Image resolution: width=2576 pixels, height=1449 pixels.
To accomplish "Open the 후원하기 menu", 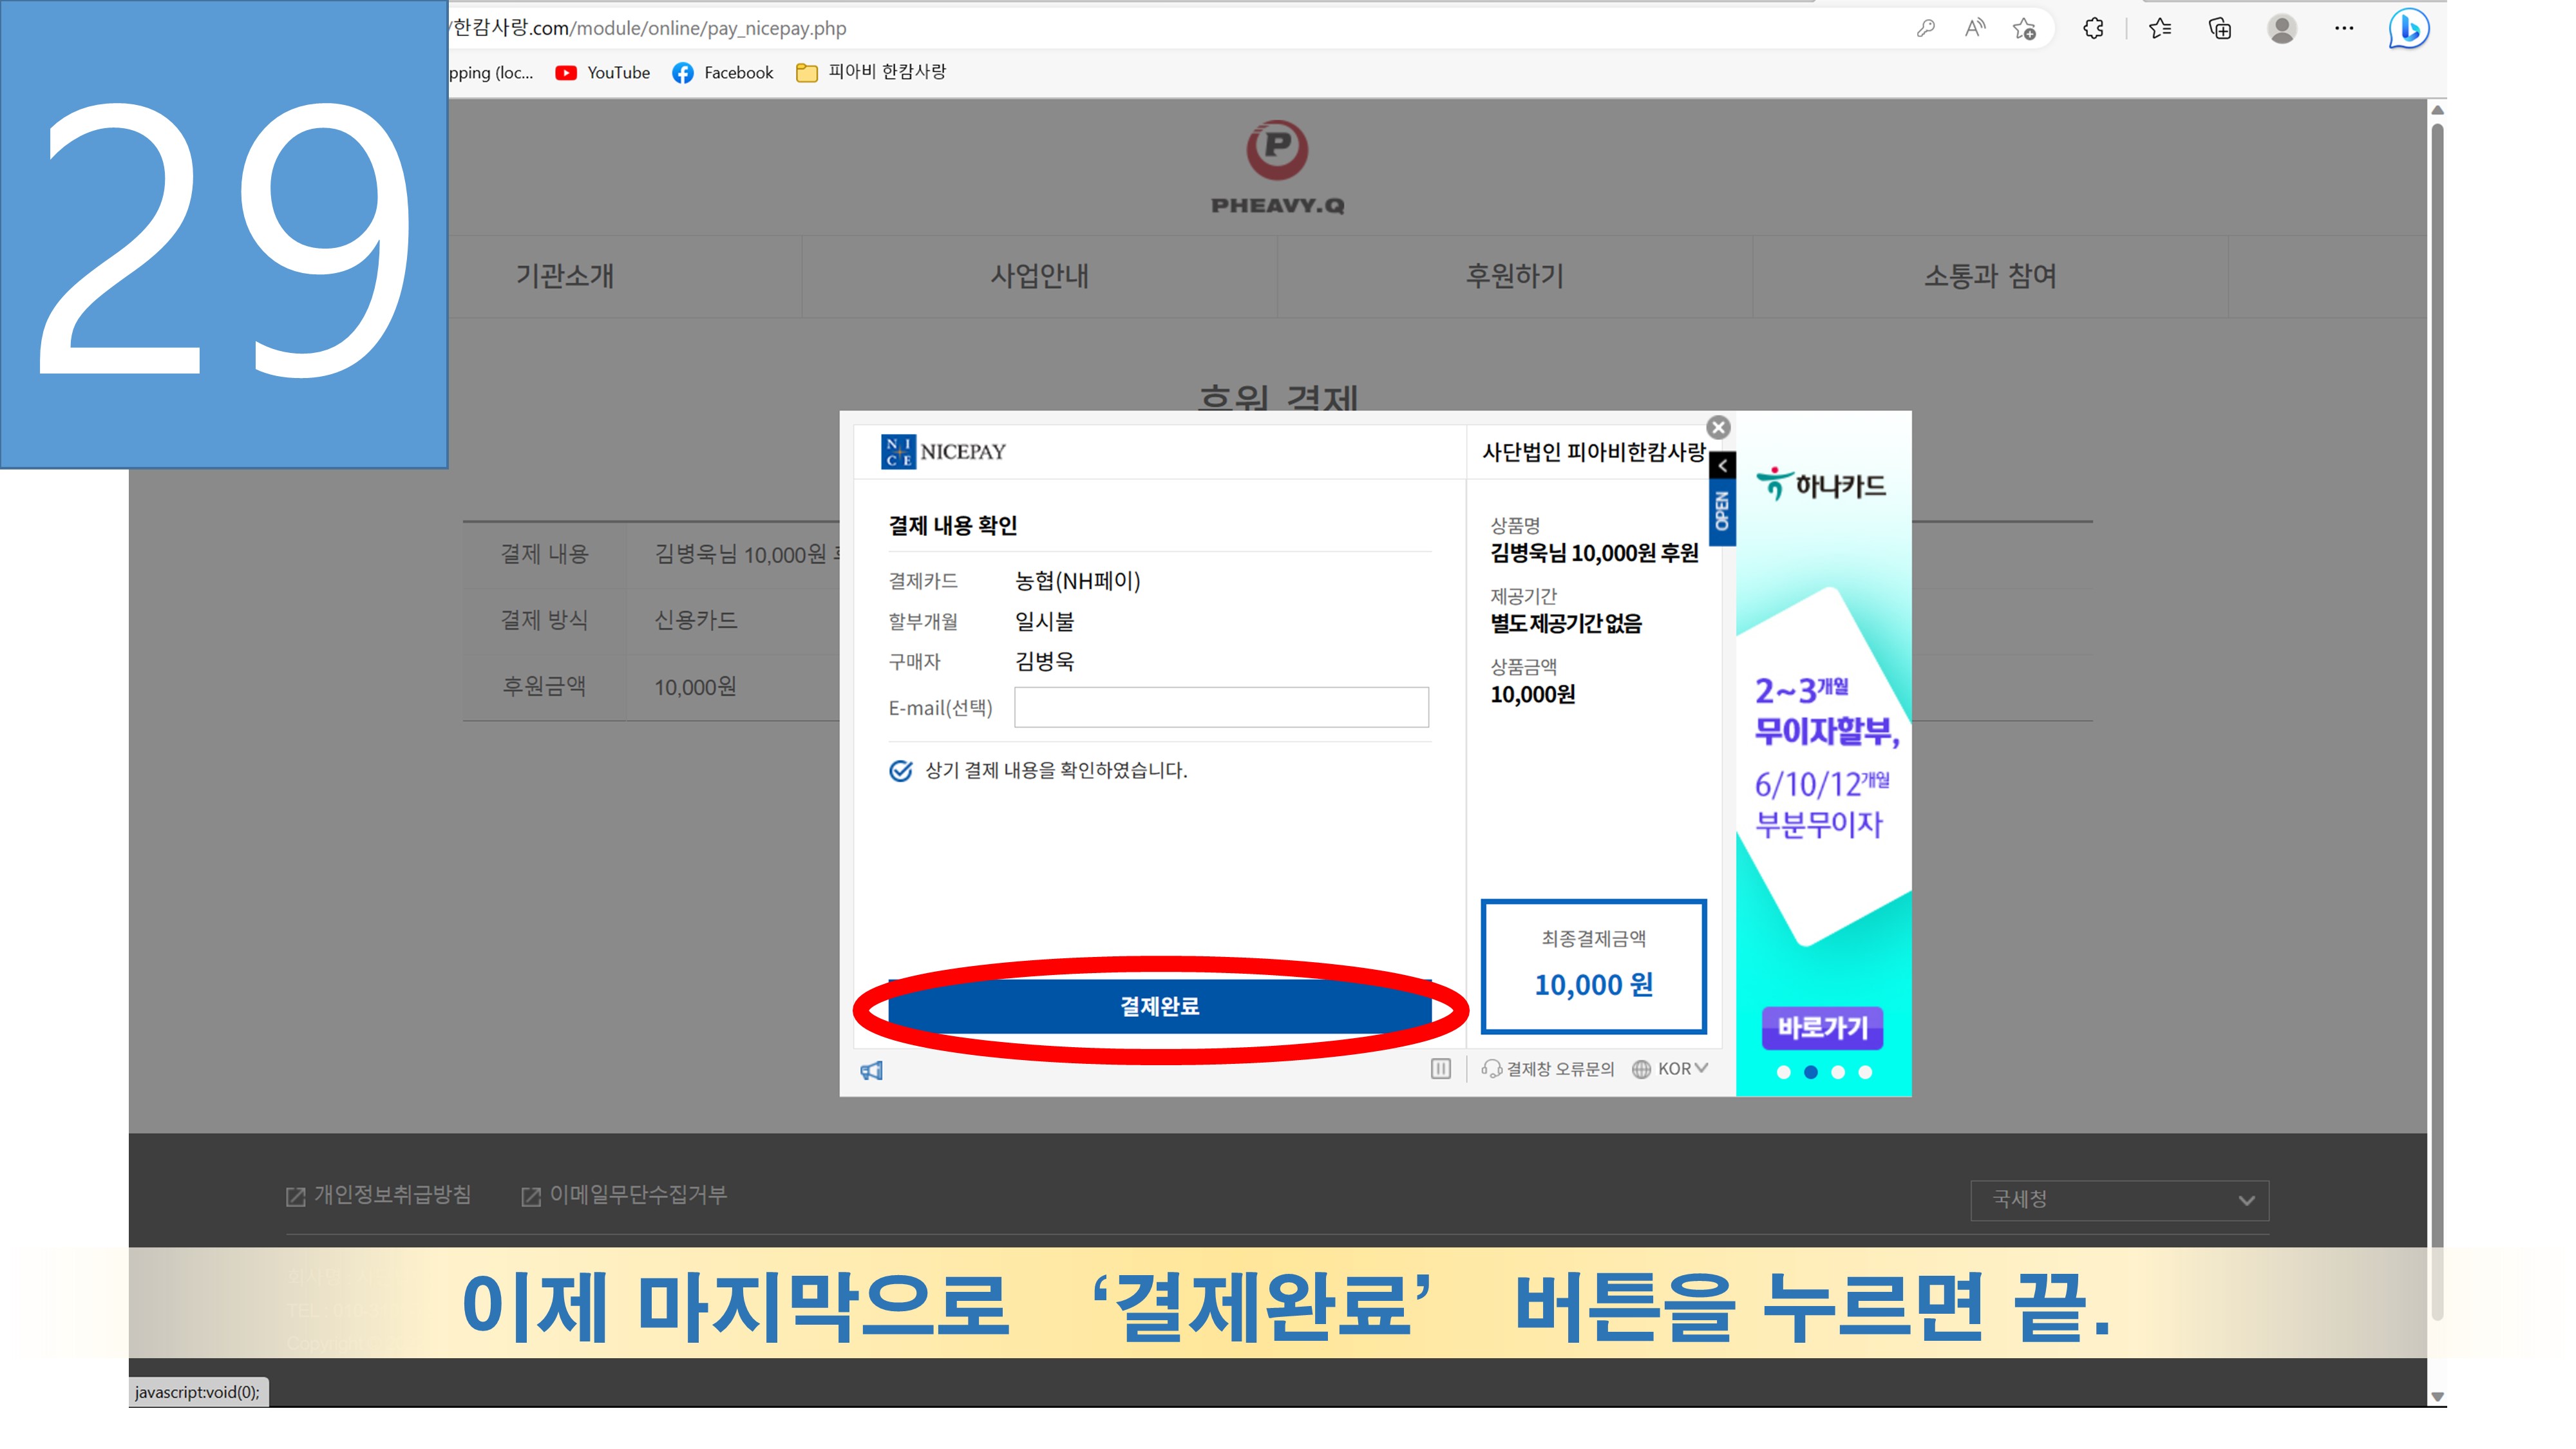I will click(x=1514, y=276).
